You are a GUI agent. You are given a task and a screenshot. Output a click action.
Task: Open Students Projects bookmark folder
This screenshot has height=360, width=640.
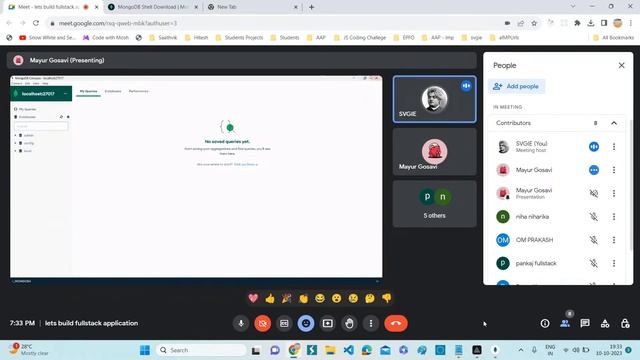click(x=239, y=38)
